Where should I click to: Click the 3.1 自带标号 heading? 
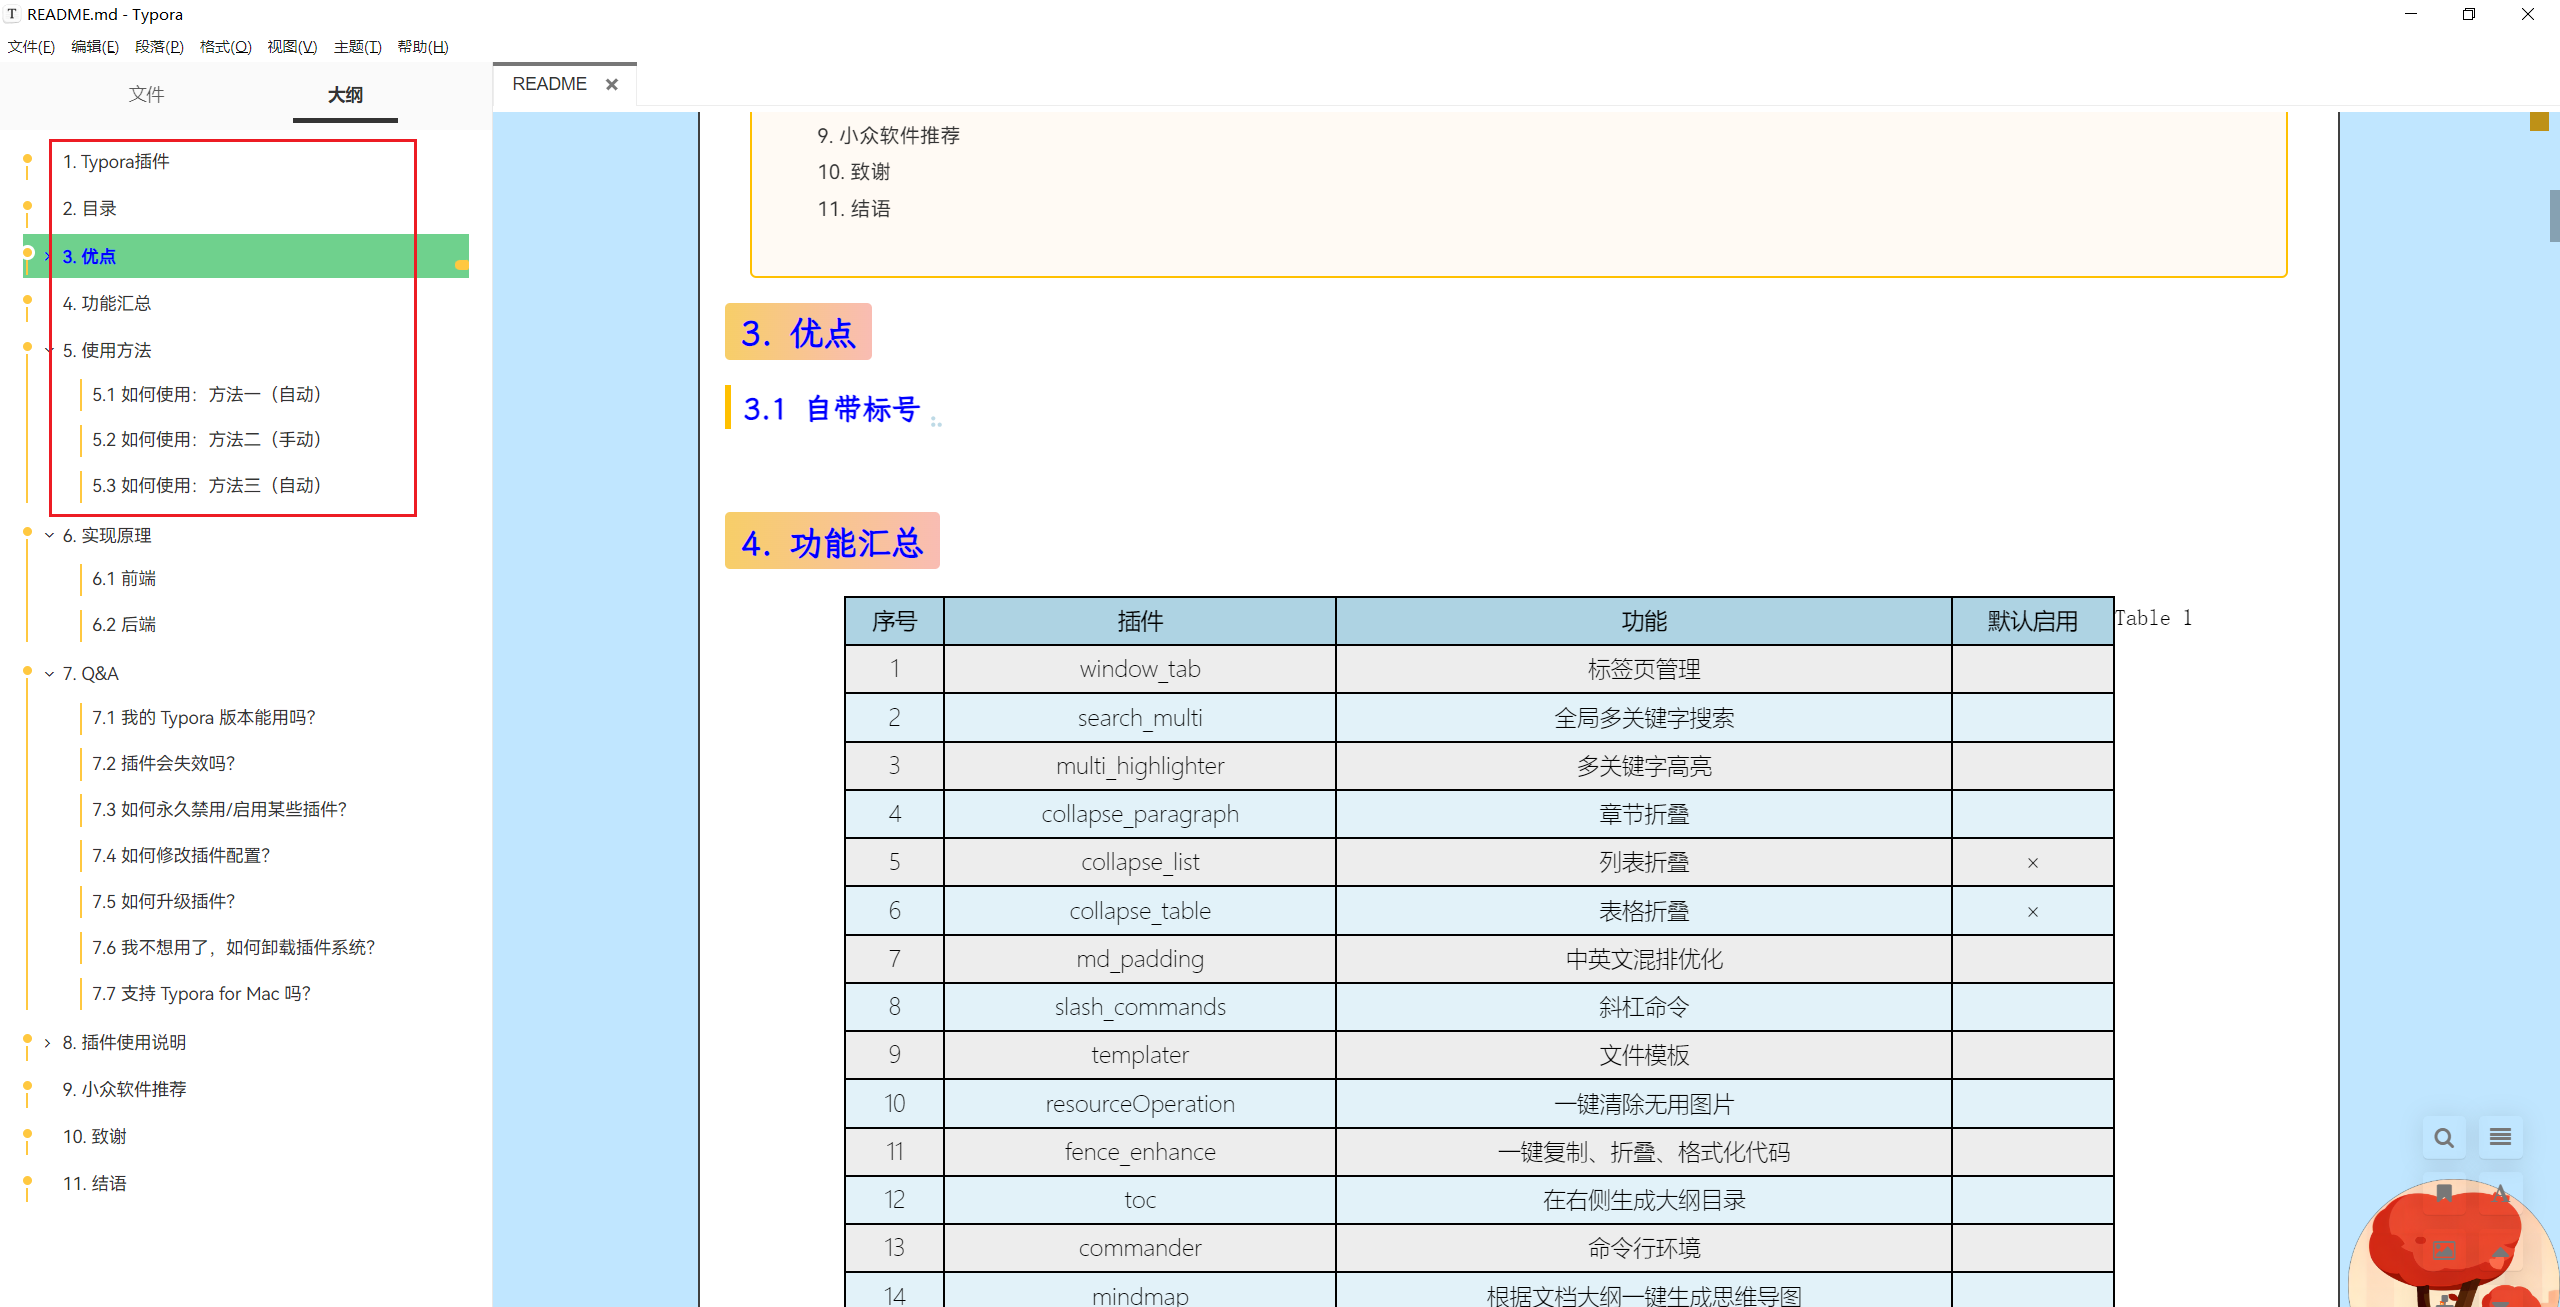pos(832,408)
